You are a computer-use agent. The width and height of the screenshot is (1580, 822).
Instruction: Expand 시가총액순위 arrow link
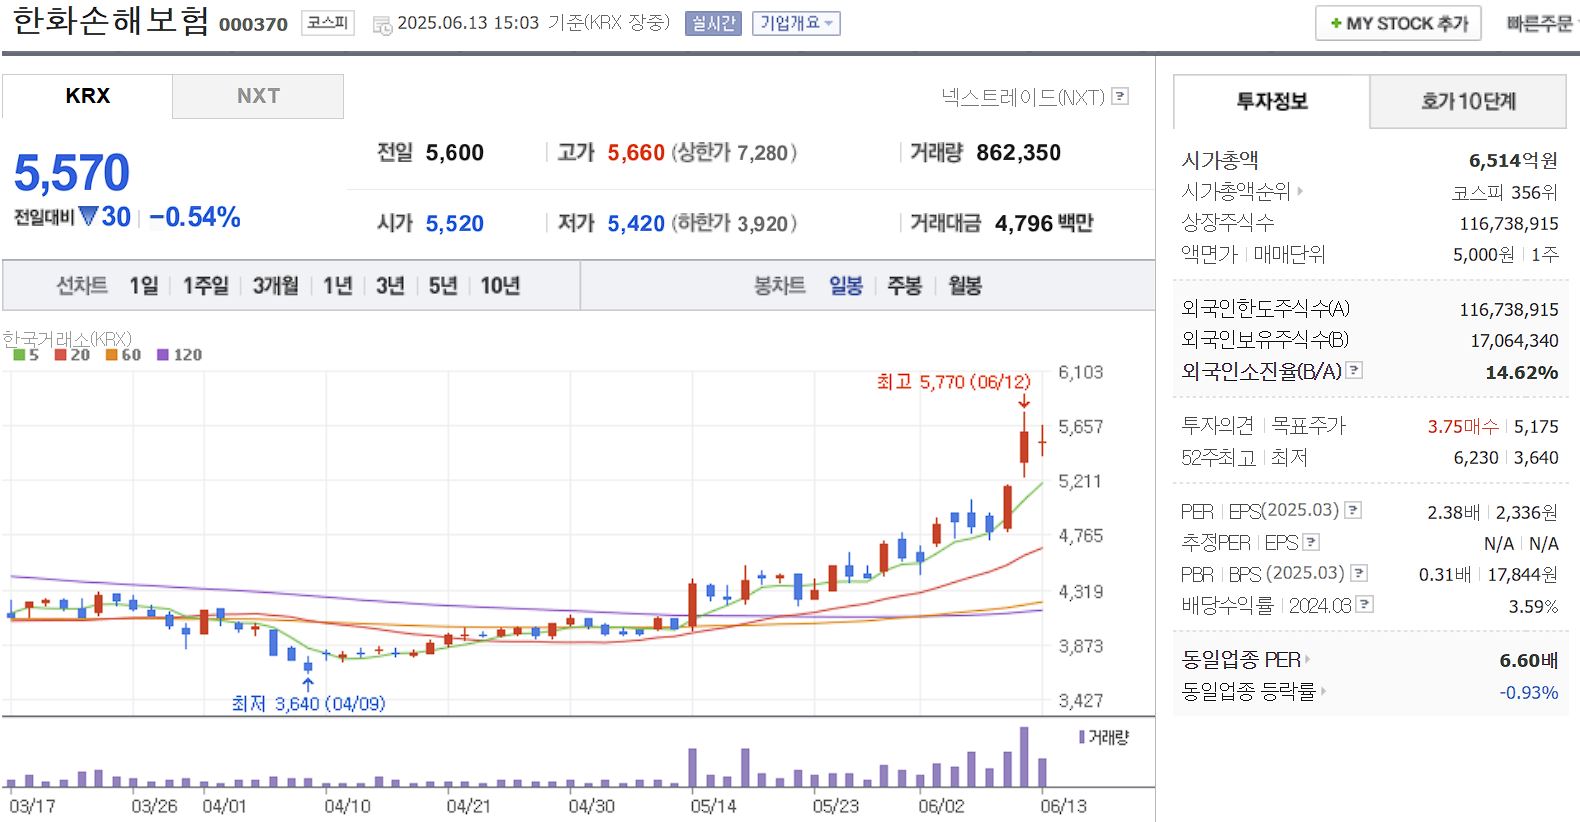pos(1300,191)
